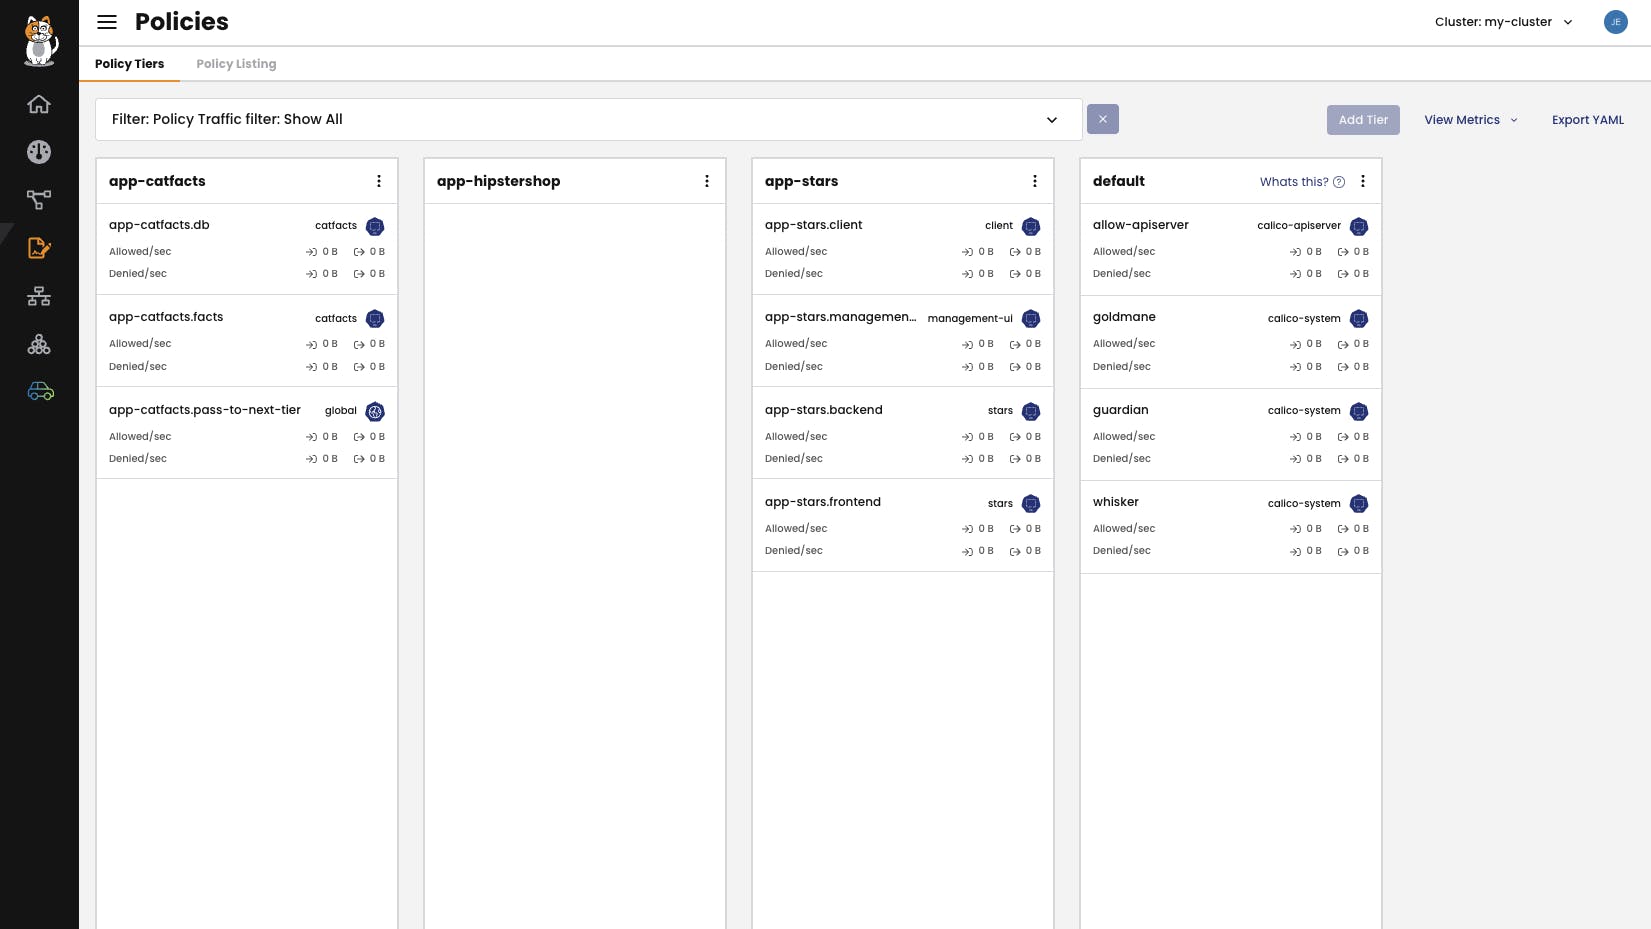1651x929 pixels.
Task: Open the kebab menu on app-hipstershop tier
Action: coord(707,181)
